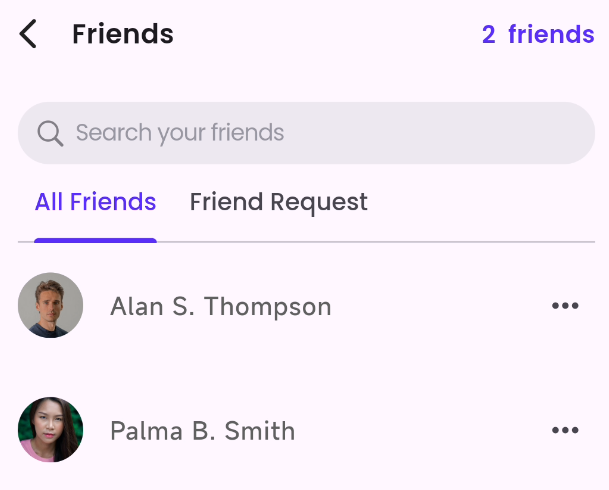Click the "Search your friends" placeholder text
This screenshot has width=609, height=490.
point(180,133)
